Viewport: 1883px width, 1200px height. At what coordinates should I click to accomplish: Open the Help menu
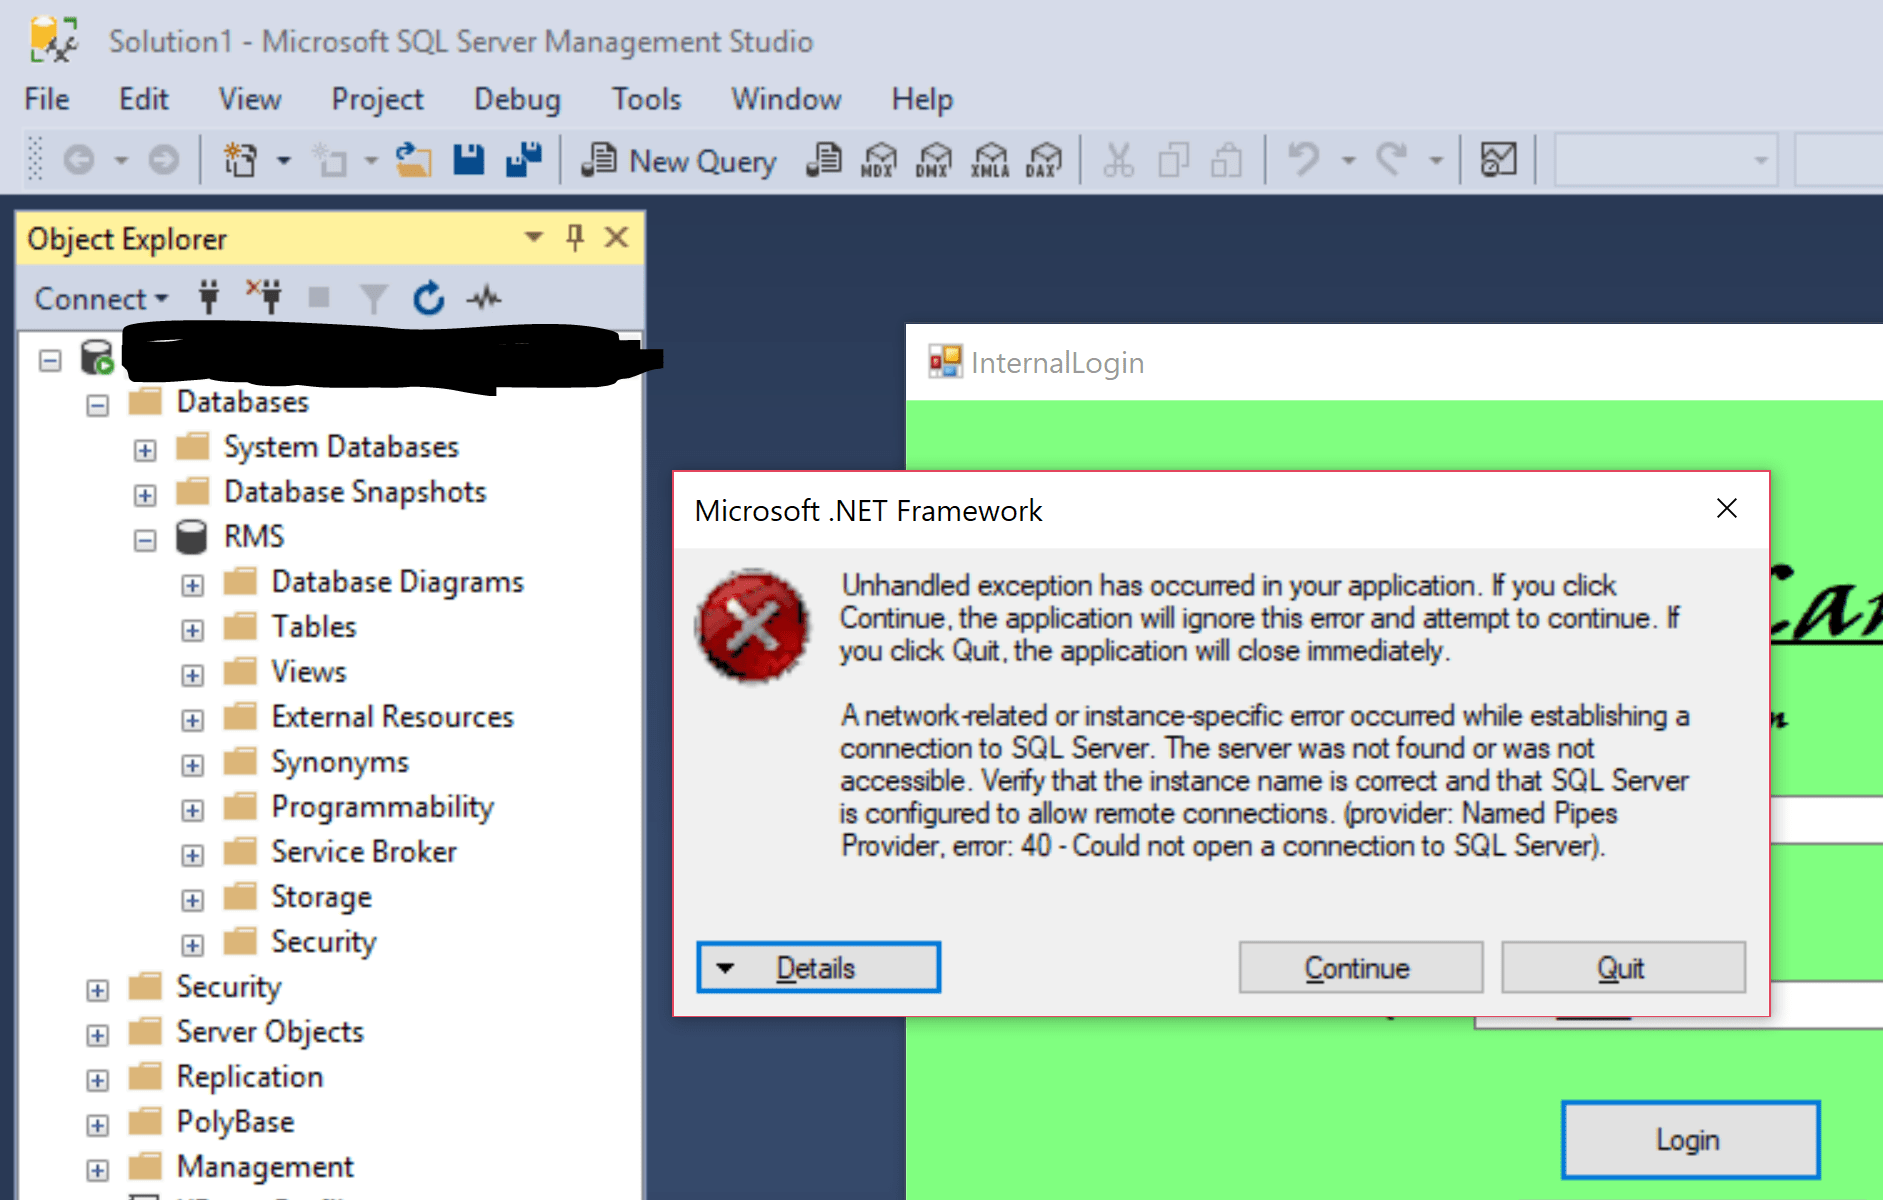tap(922, 99)
